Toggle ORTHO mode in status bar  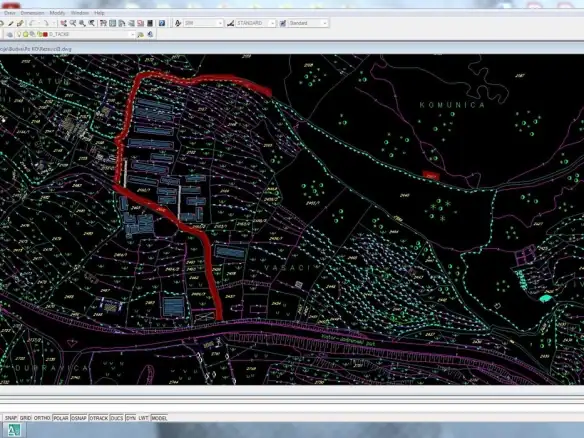(x=42, y=418)
